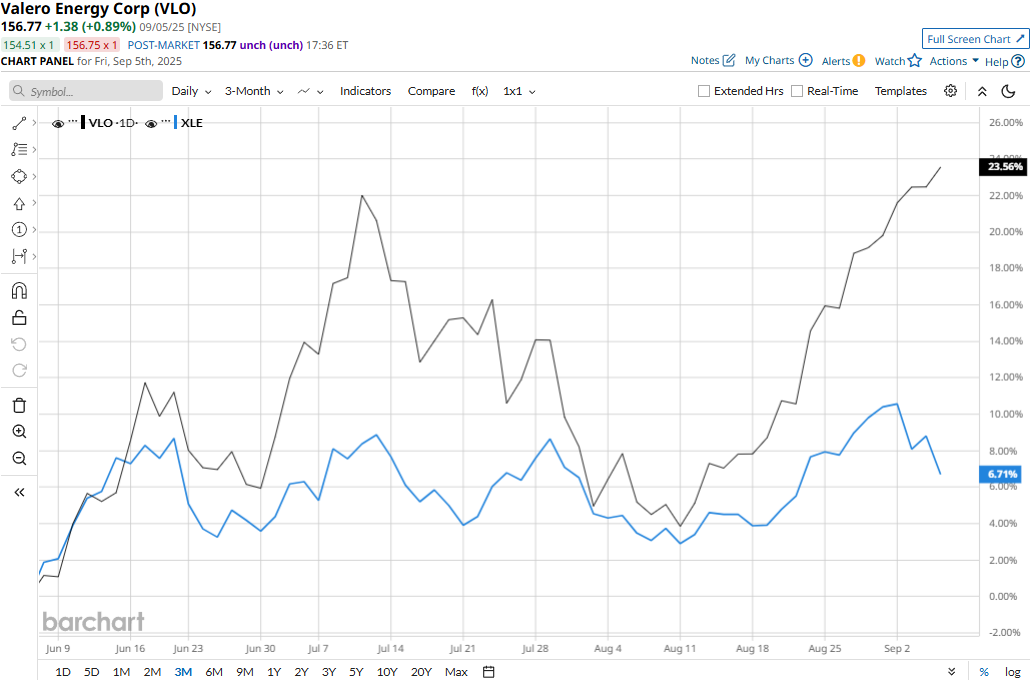The image size is (1031, 680).
Task: Toggle XLE series visibility eye
Action: pyautogui.click(x=151, y=124)
